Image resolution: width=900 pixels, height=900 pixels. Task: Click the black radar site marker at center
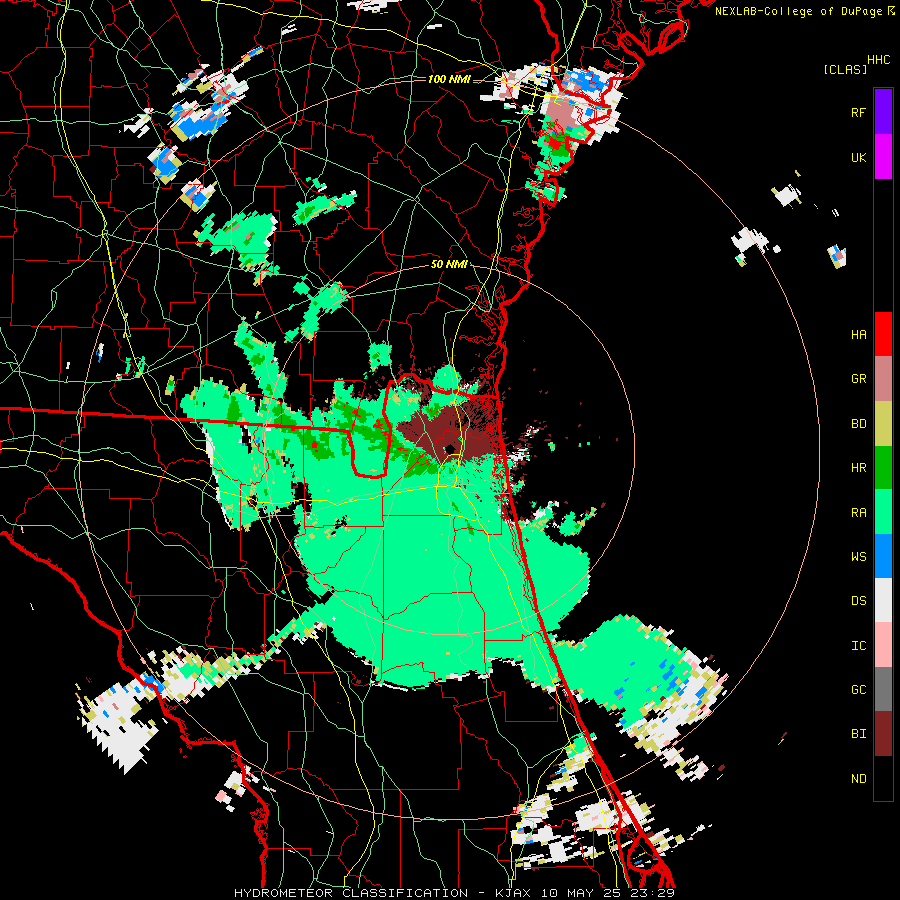tap(450, 449)
